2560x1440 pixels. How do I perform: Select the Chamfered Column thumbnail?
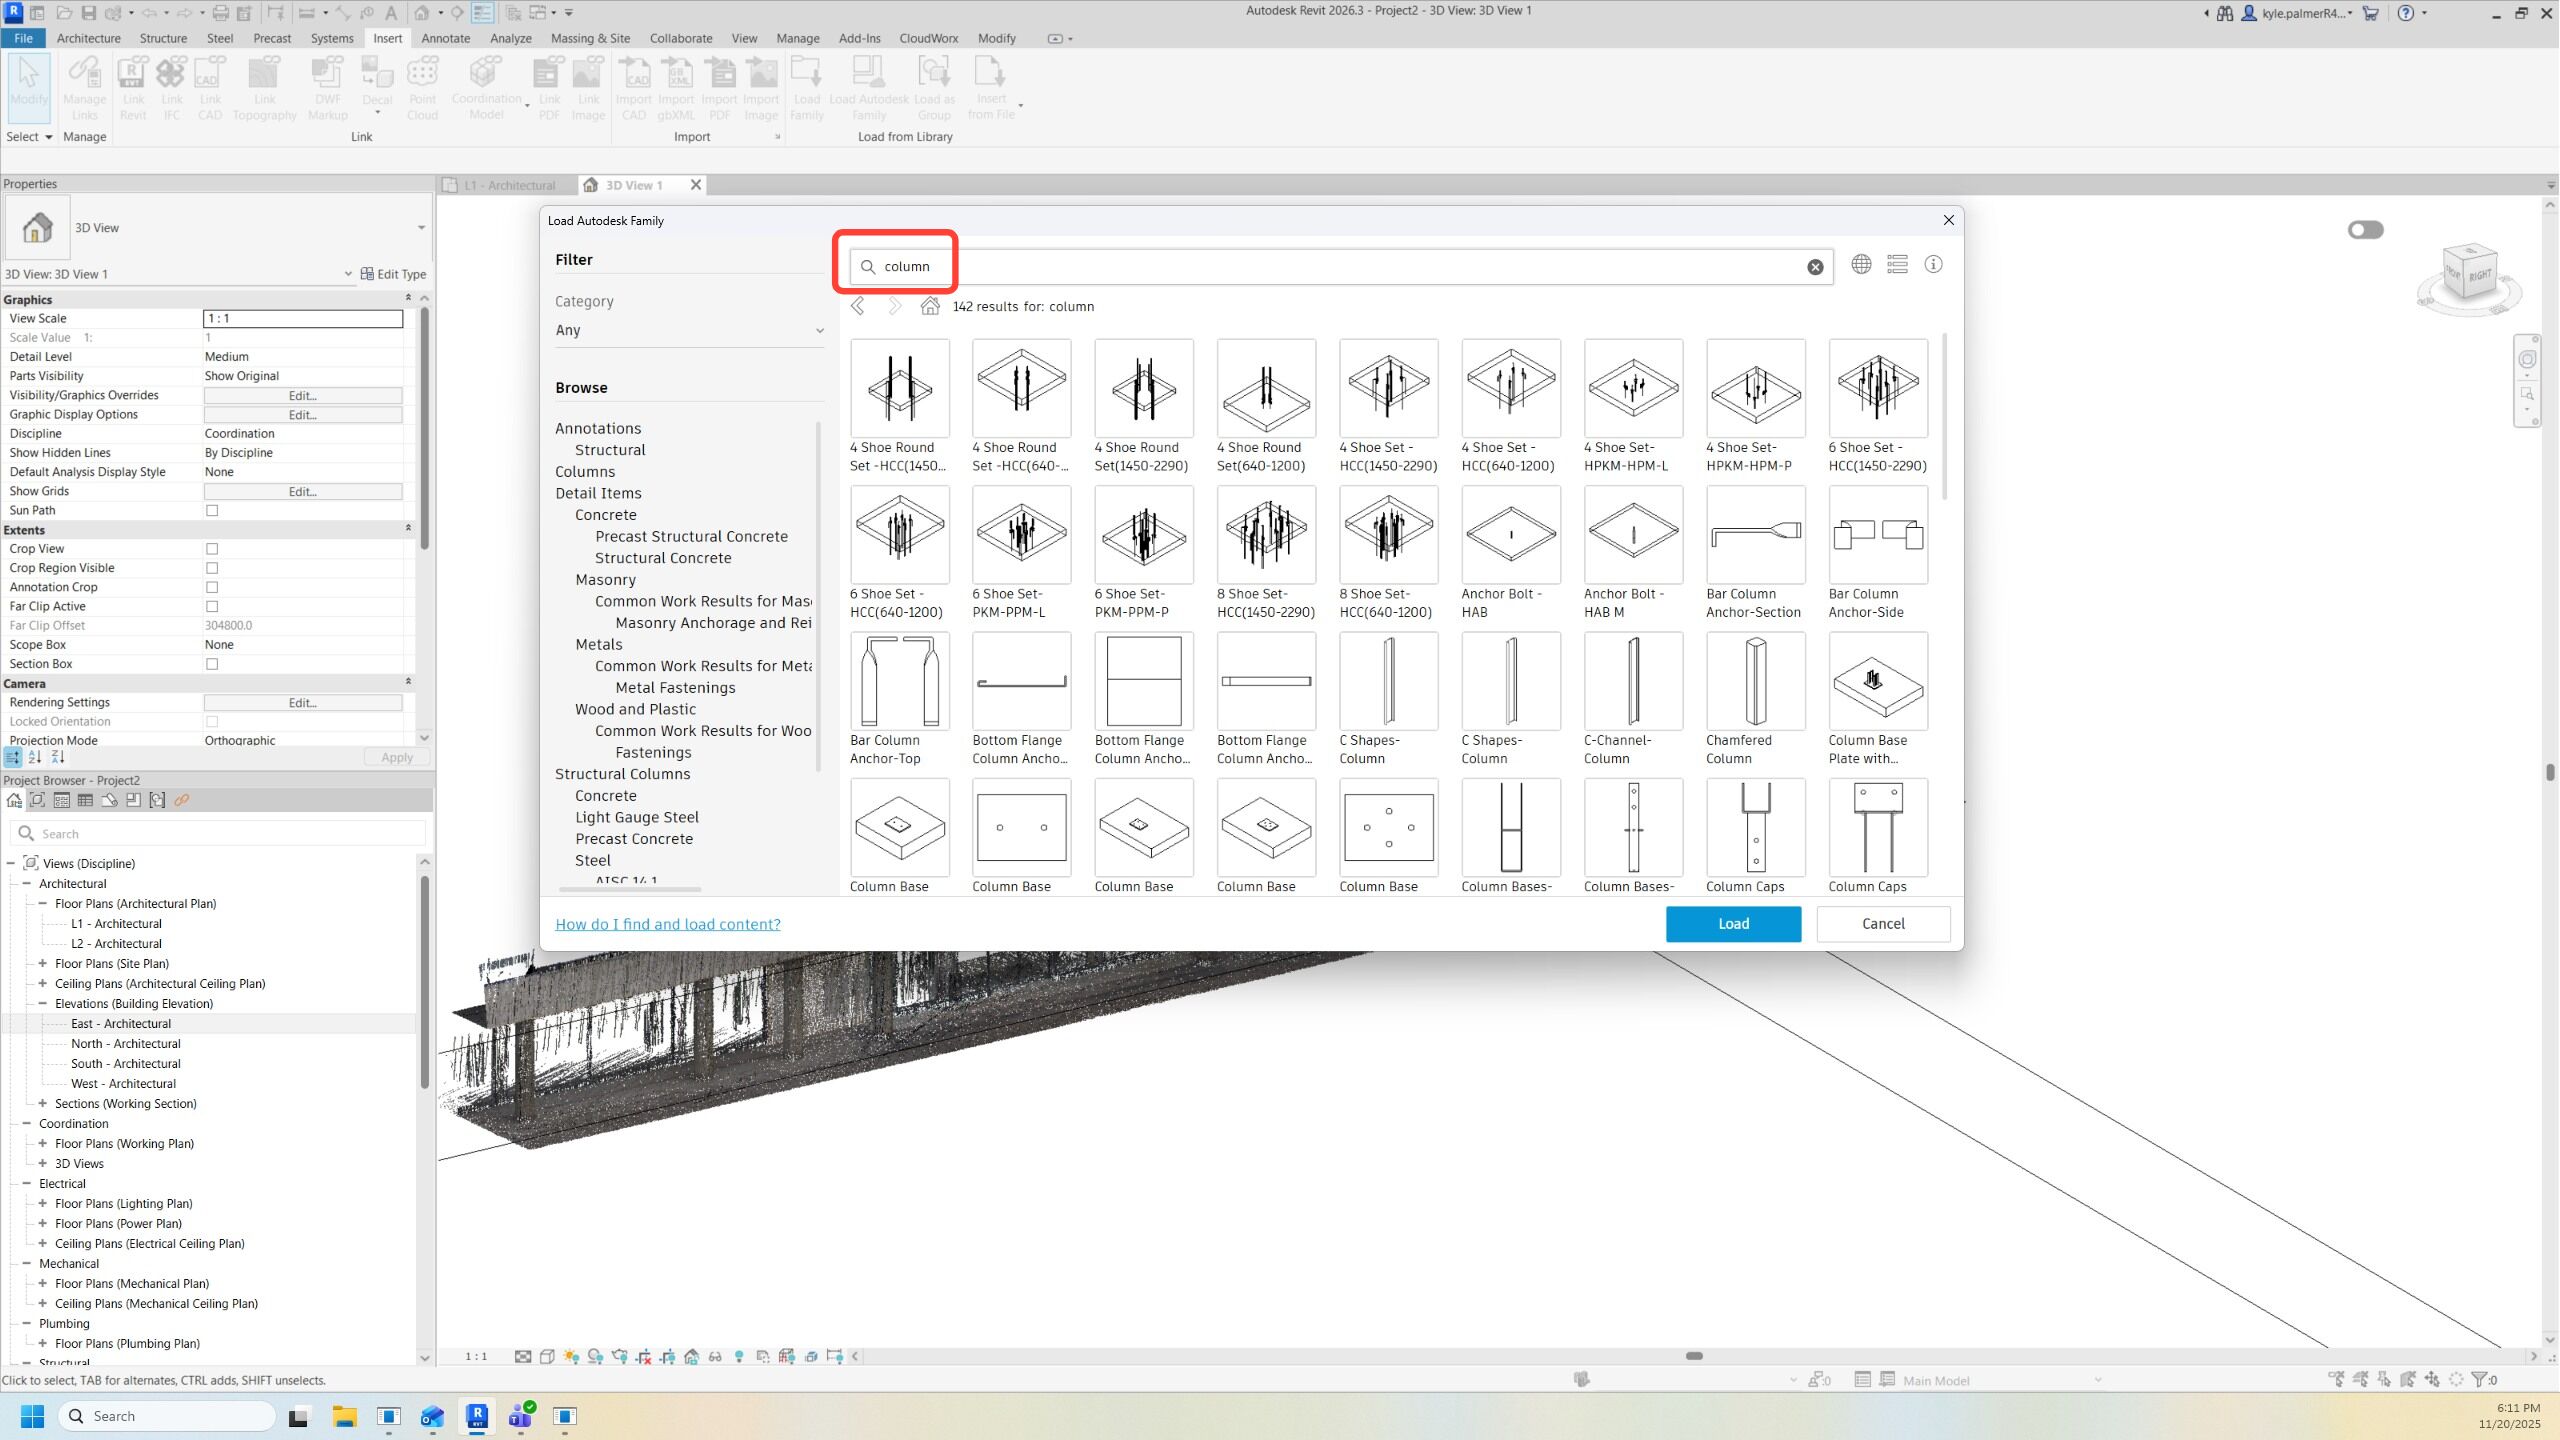coord(1755,682)
